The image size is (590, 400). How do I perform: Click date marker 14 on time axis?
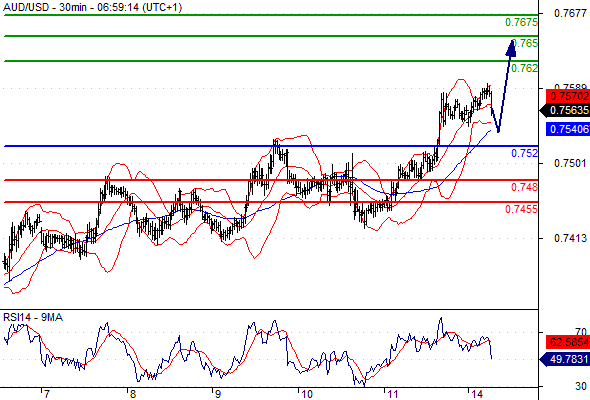(477, 394)
